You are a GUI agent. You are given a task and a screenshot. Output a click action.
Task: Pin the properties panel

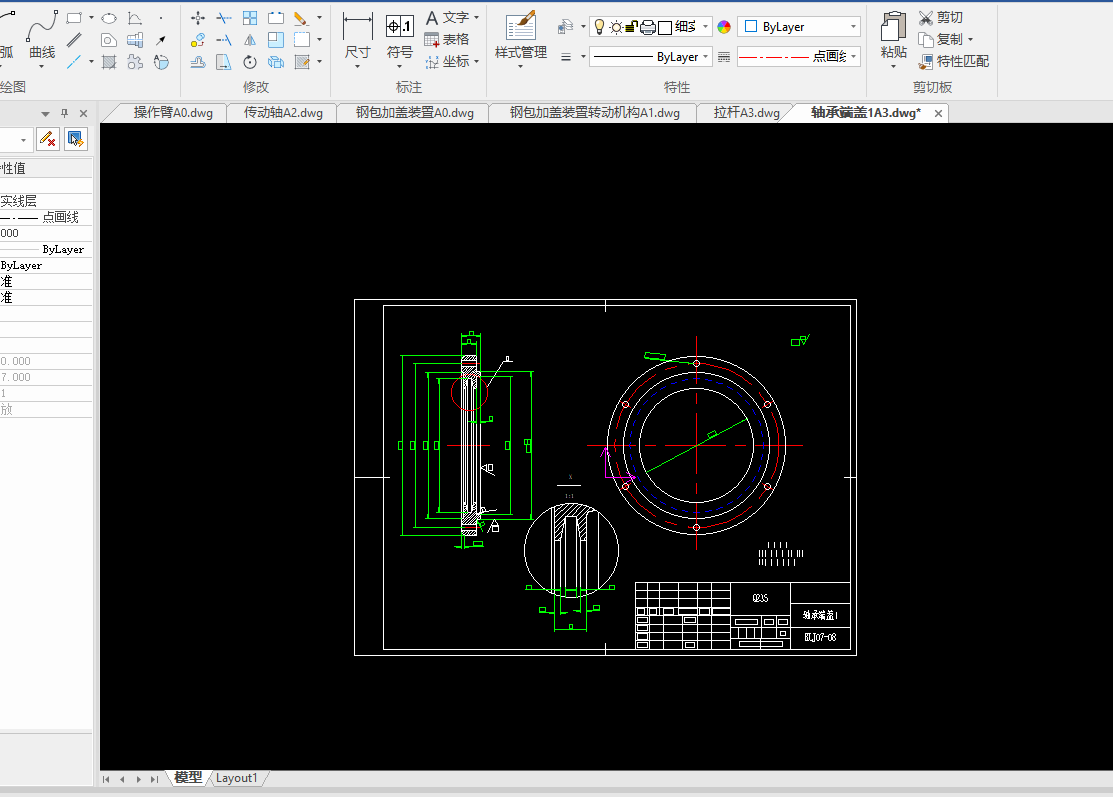point(65,114)
